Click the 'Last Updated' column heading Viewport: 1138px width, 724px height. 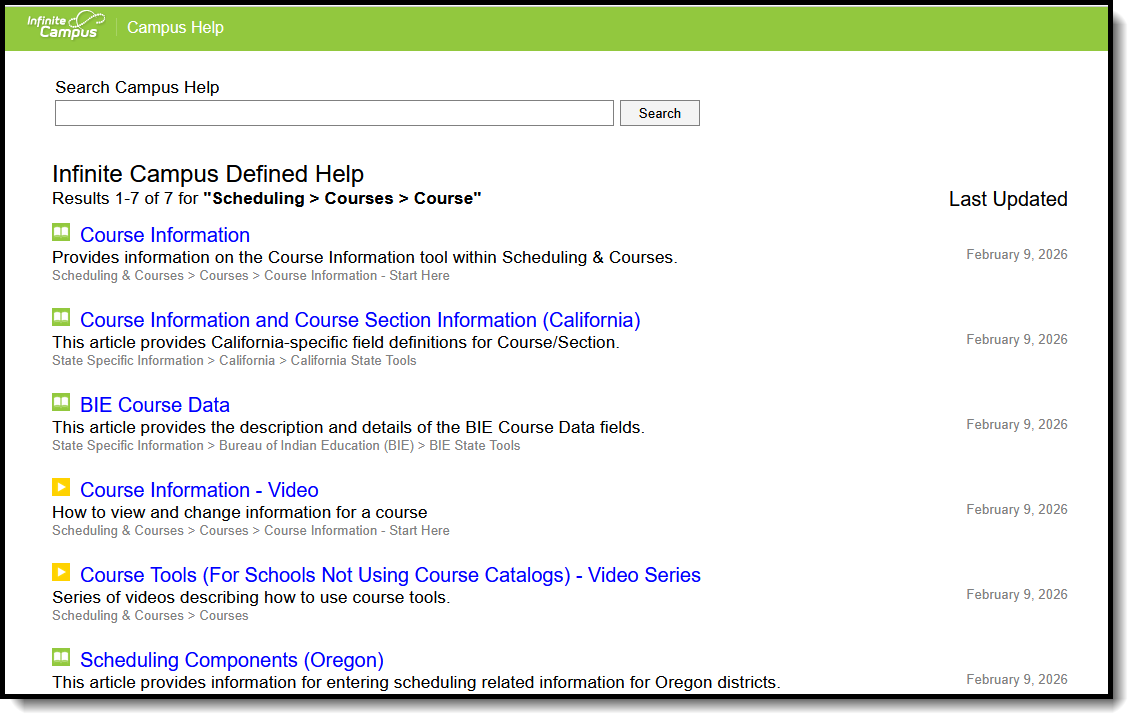click(1008, 199)
